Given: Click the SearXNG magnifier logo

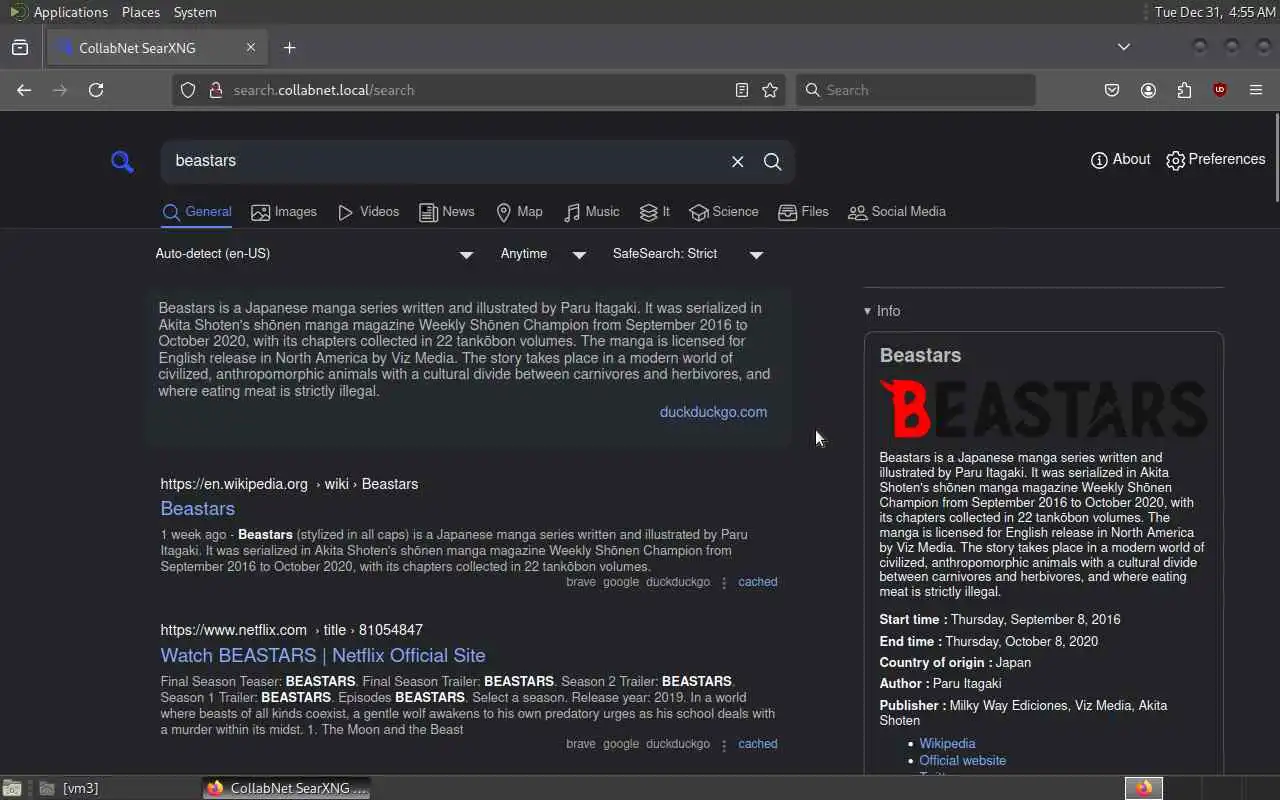Looking at the screenshot, I should 122,161.
